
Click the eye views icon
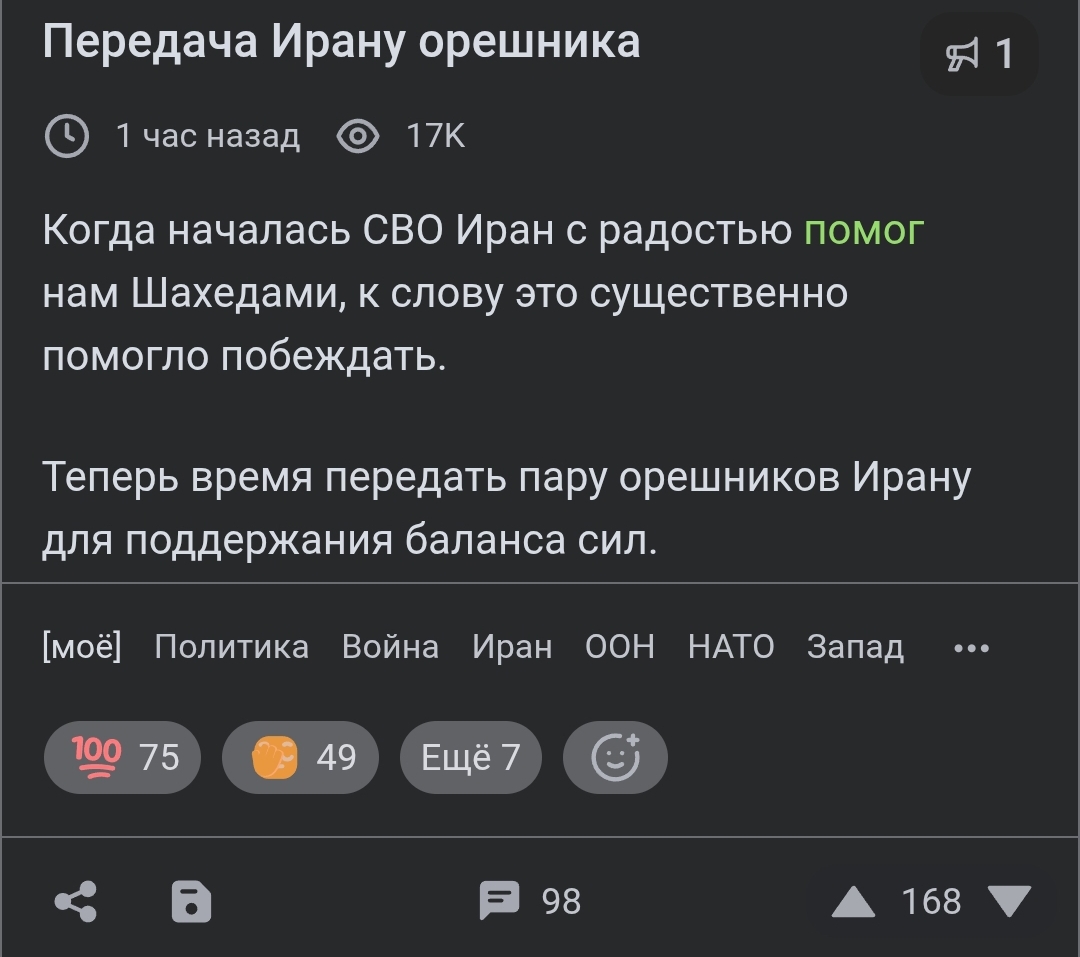click(x=357, y=136)
